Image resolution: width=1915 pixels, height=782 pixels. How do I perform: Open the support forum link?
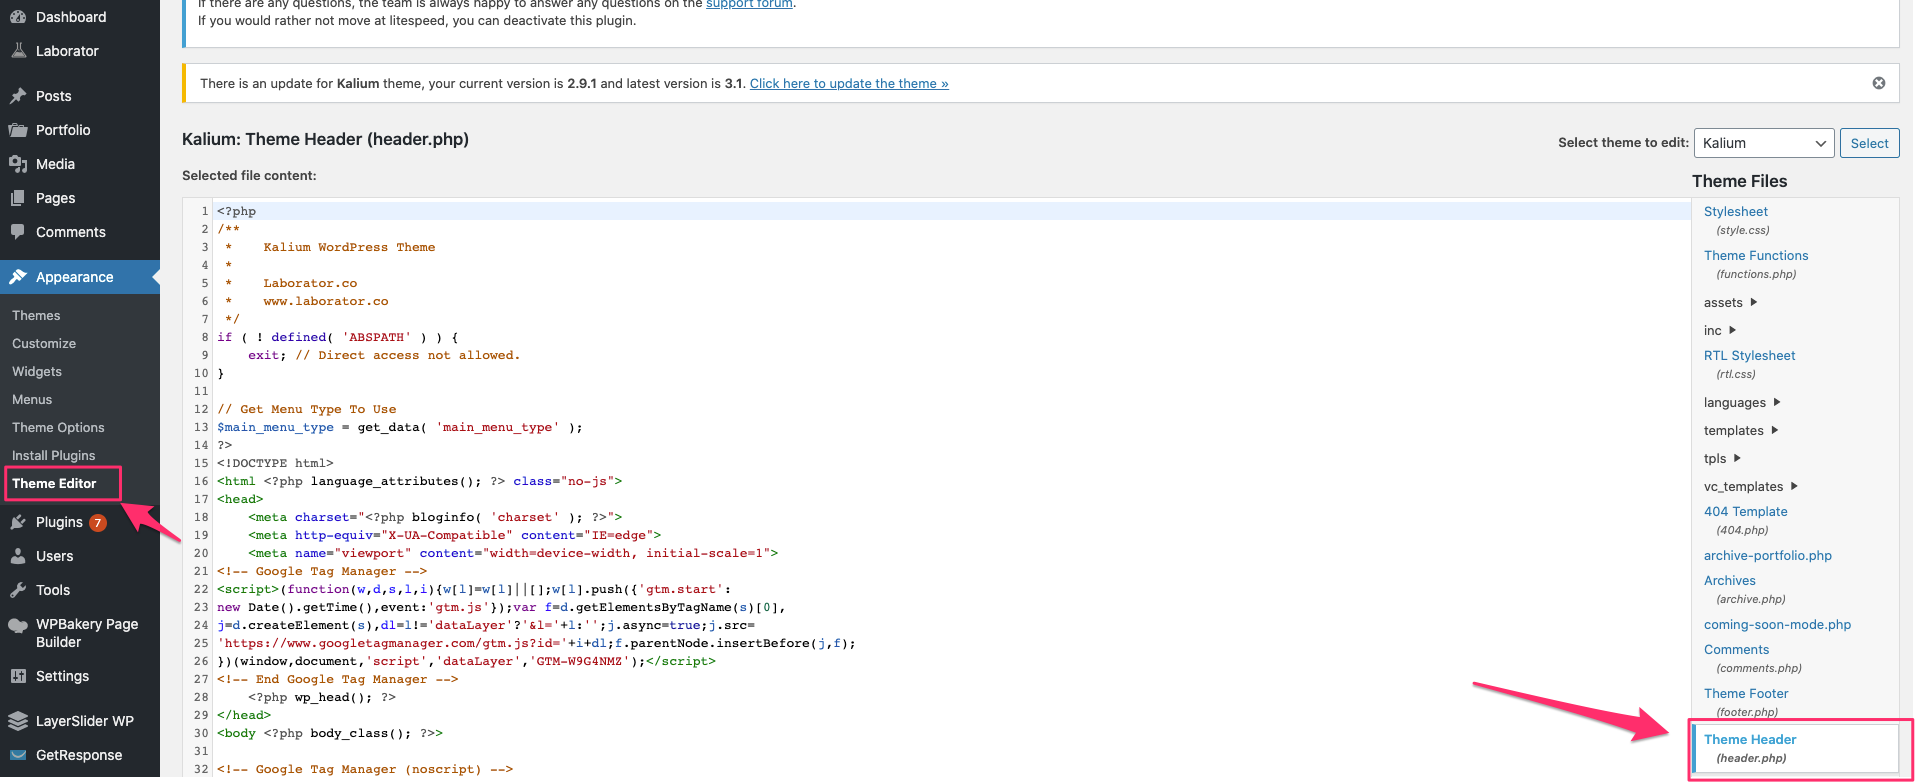[749, 4]
